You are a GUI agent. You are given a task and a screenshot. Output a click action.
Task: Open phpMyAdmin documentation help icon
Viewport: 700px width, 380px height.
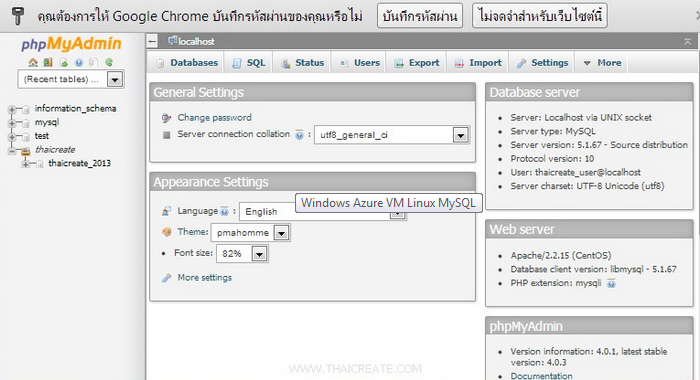(79, 63)
